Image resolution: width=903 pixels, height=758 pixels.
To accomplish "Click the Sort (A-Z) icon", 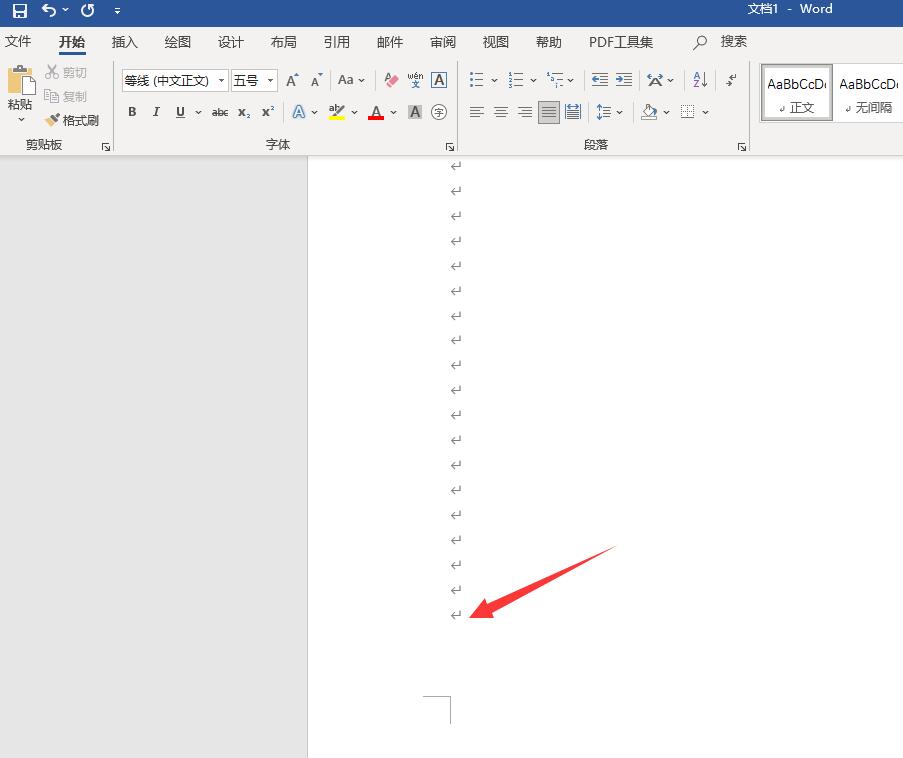I will coord(700,80).
